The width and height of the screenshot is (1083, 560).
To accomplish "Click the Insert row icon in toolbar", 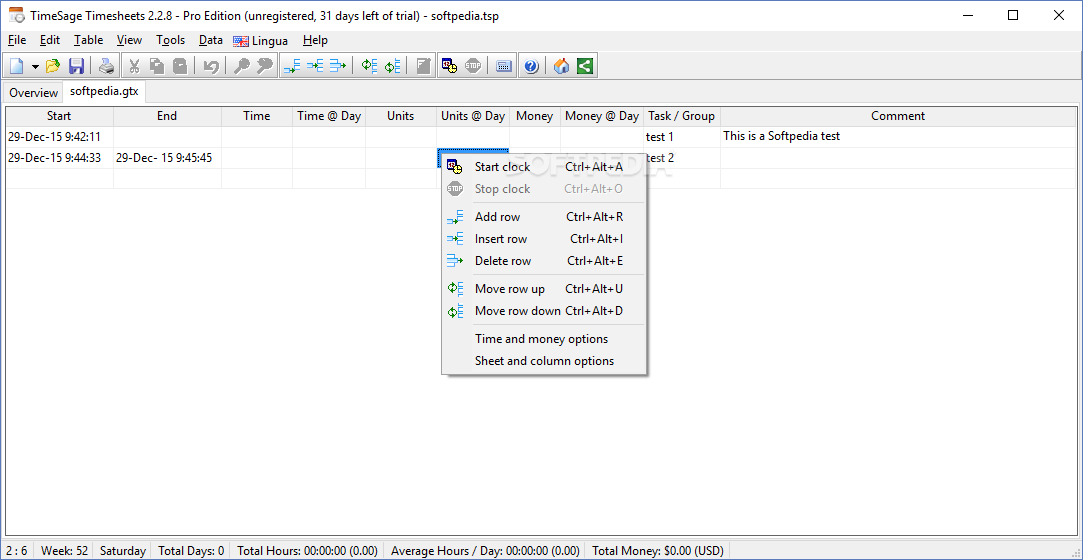I will coord(315,66).
